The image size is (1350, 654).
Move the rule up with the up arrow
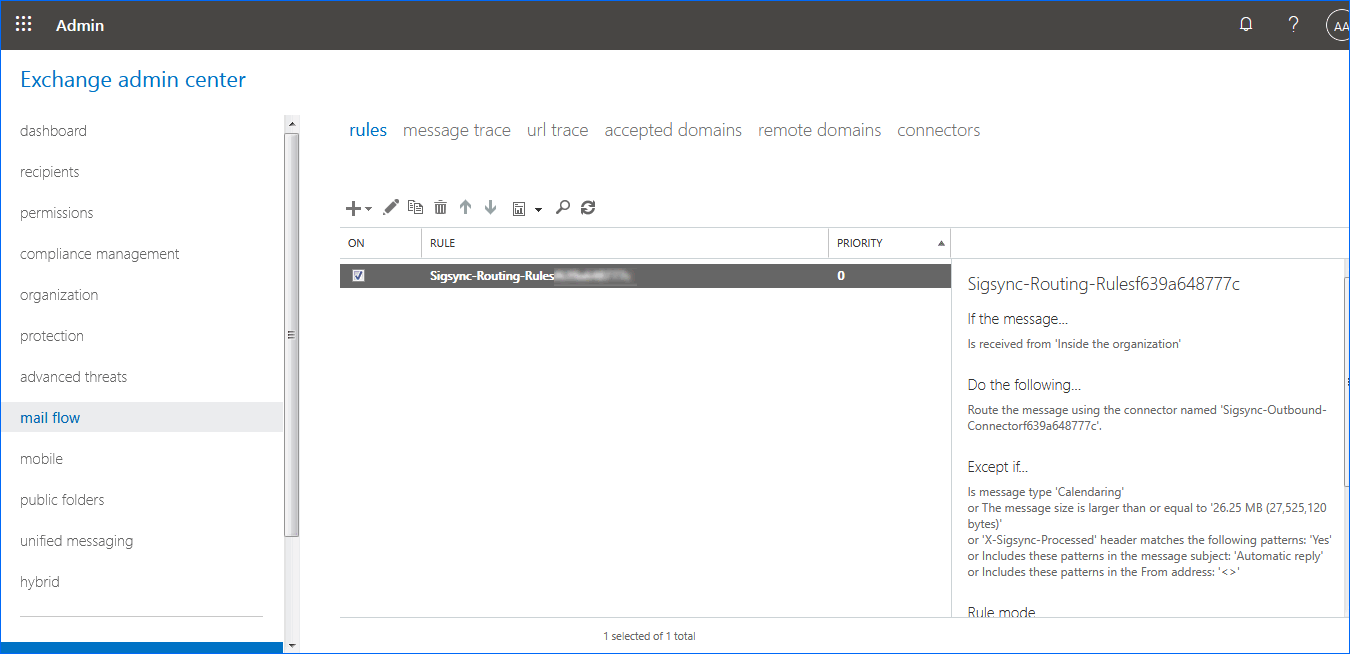click(x=465, y=207)
